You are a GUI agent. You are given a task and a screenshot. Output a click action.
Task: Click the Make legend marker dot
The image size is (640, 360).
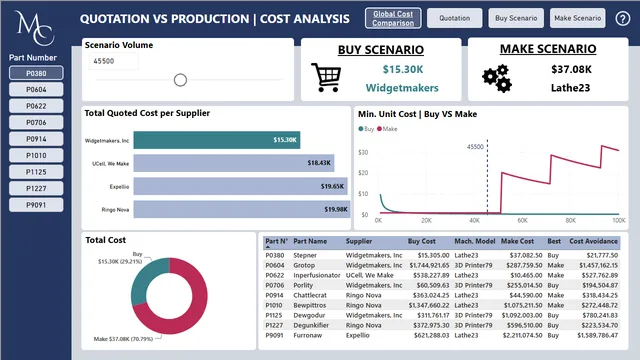[x=379, y=129]
